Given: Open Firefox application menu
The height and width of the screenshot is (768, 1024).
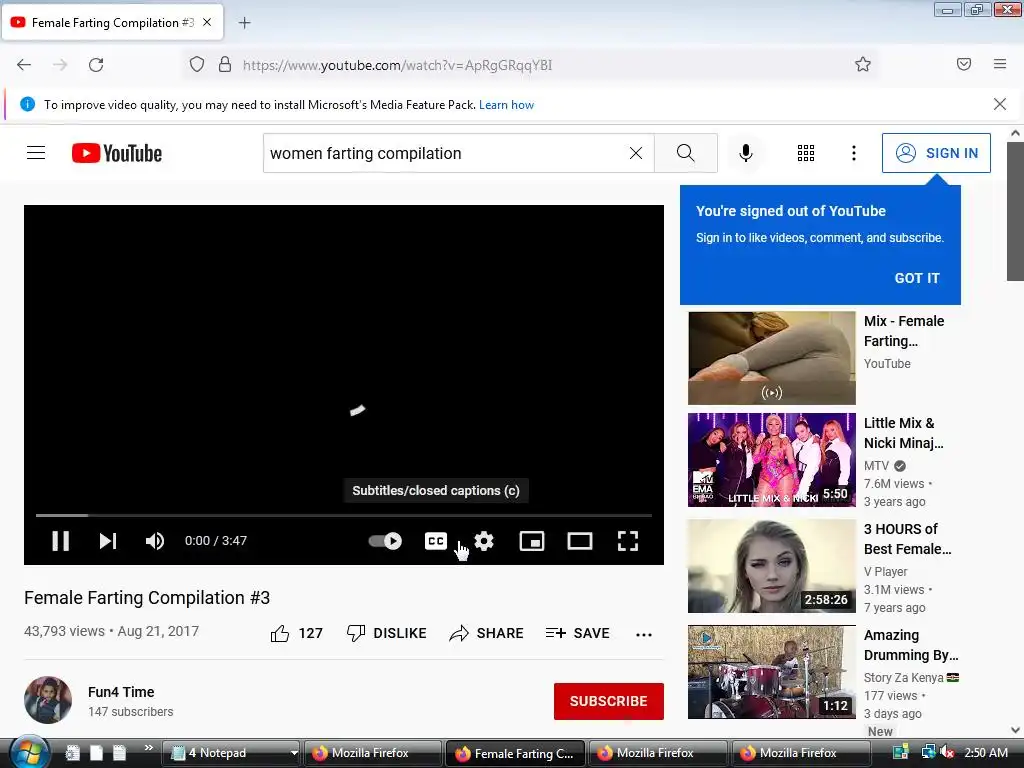Looking at the screenshot, I should (1000, 64).
